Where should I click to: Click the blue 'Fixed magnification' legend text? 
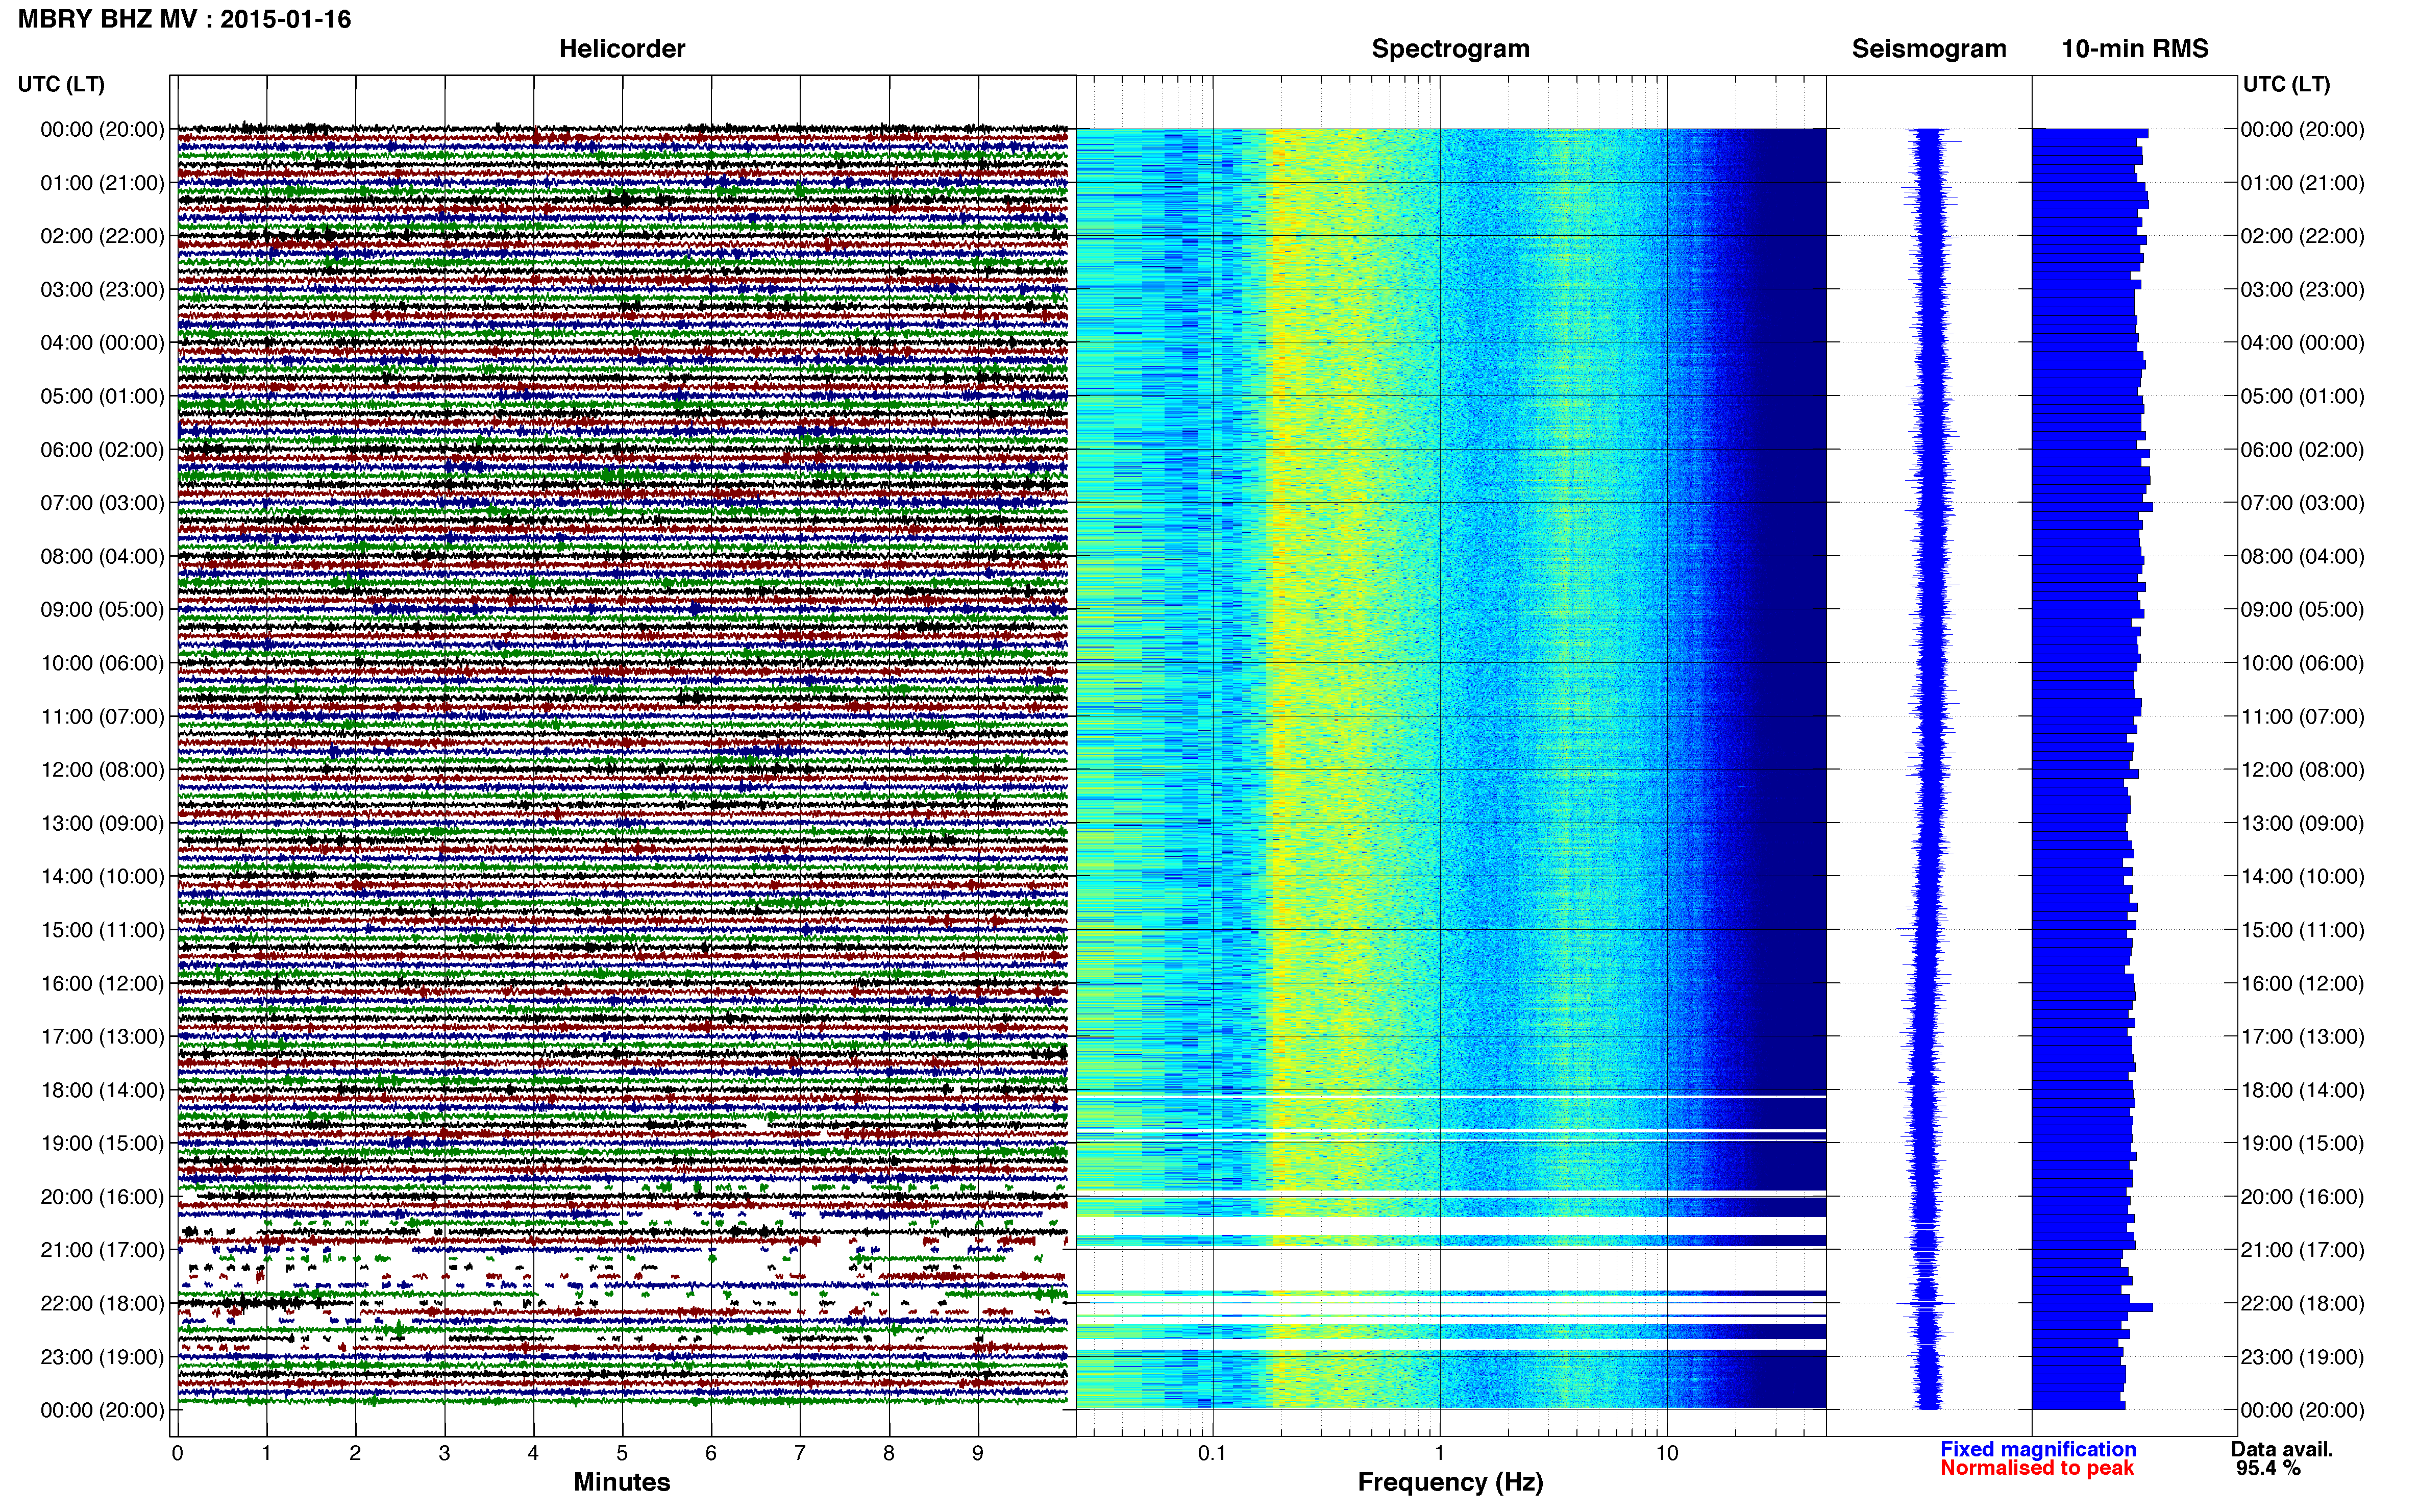point(2038,1449)
